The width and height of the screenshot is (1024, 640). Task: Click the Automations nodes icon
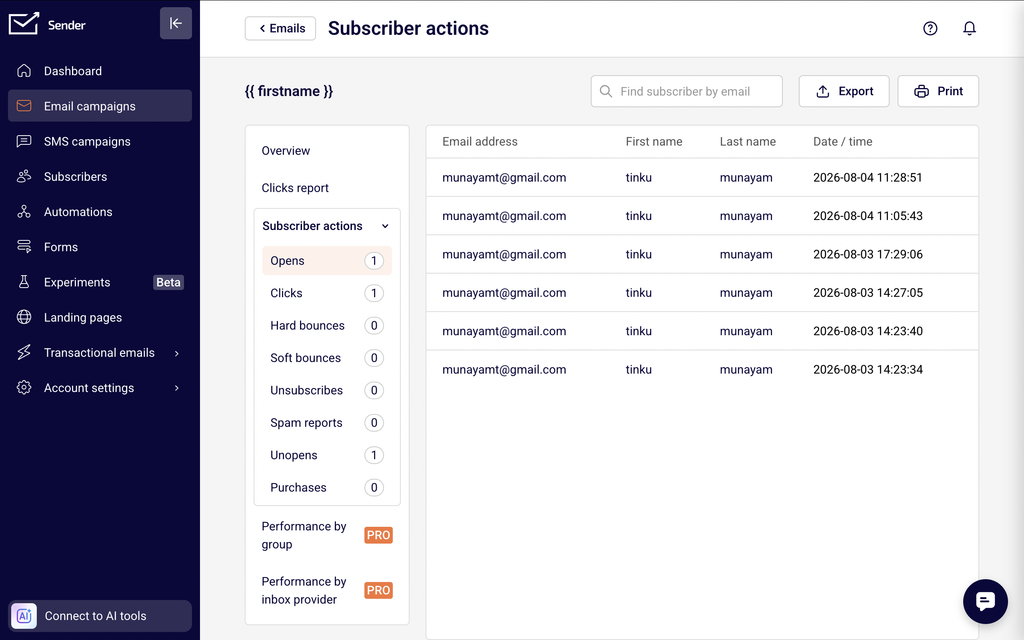24,212
